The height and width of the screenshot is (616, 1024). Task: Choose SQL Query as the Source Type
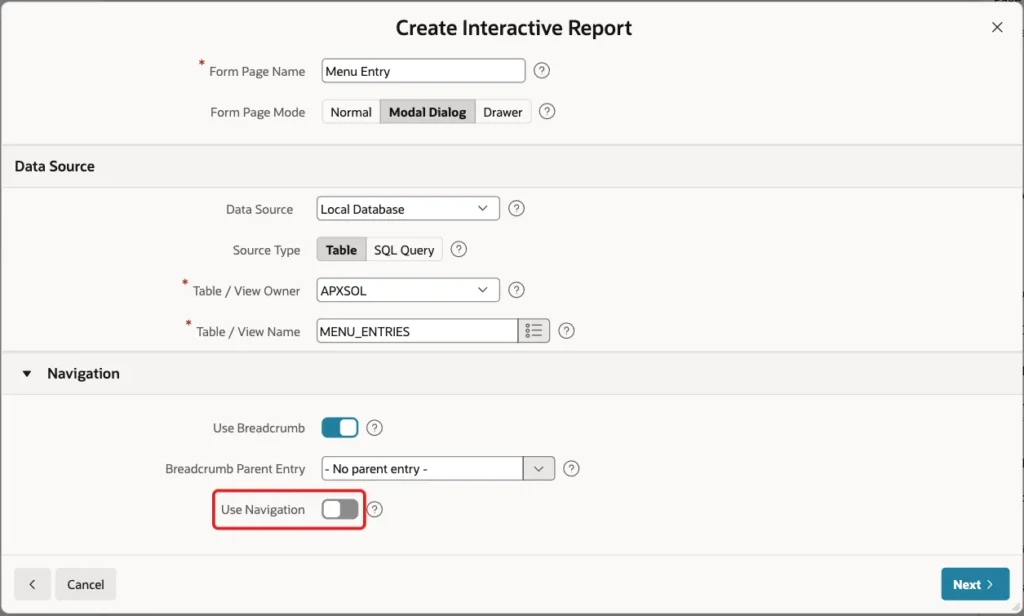point(404,250)
